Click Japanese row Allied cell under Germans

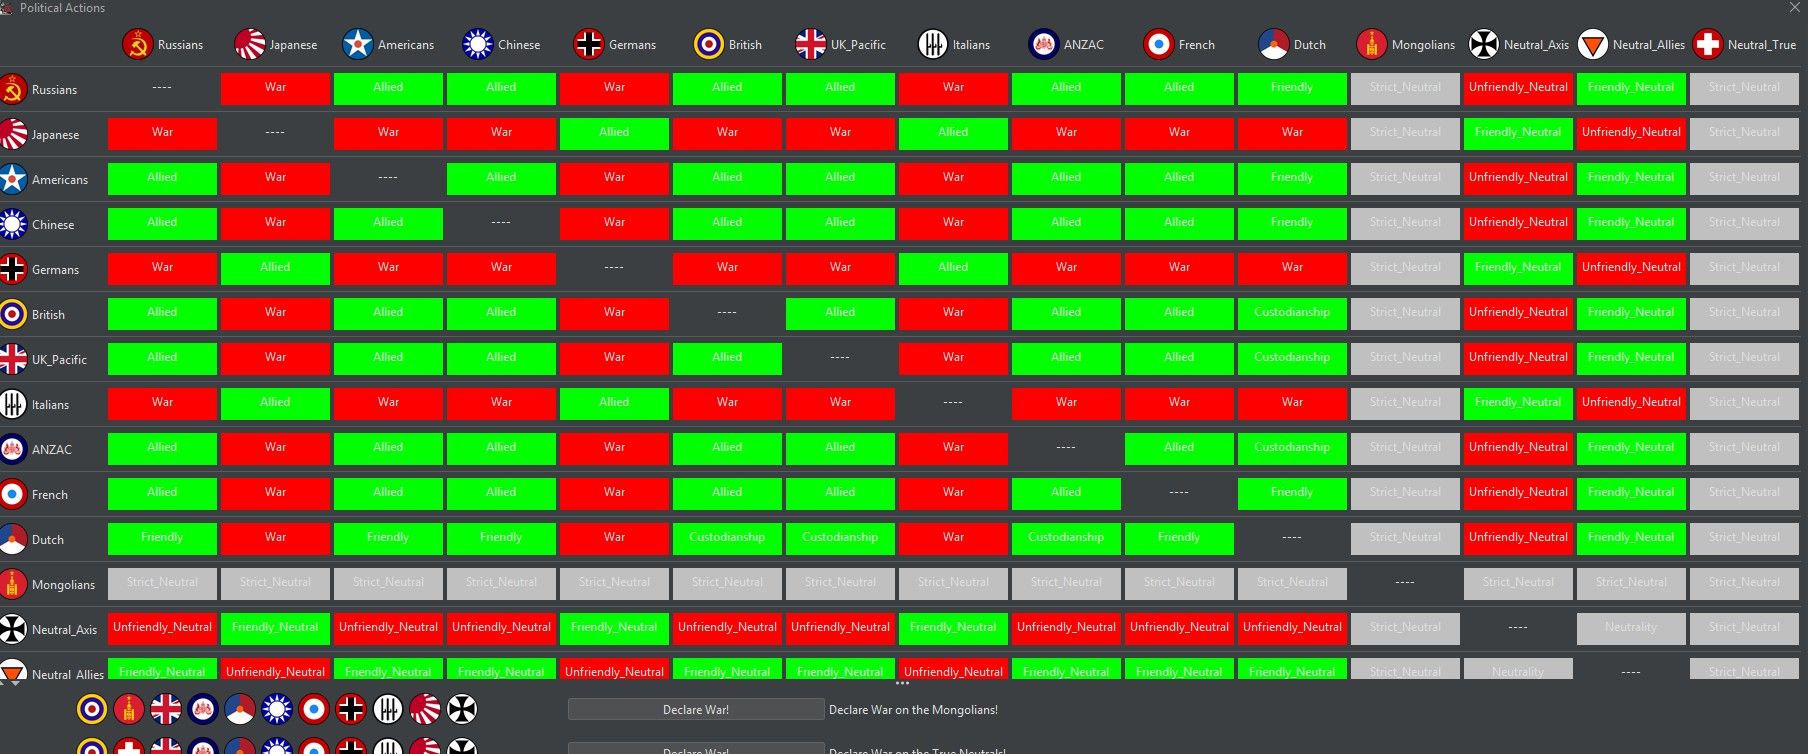point(614,133)
